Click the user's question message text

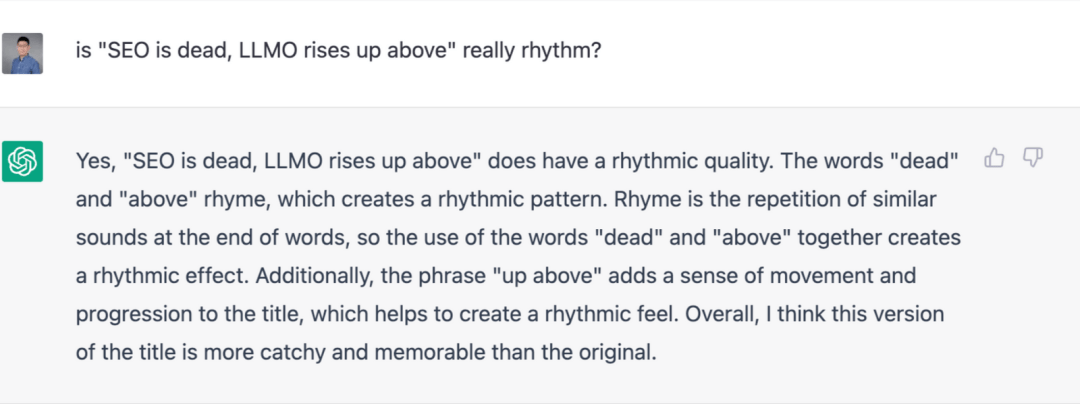tap(339, 52)
